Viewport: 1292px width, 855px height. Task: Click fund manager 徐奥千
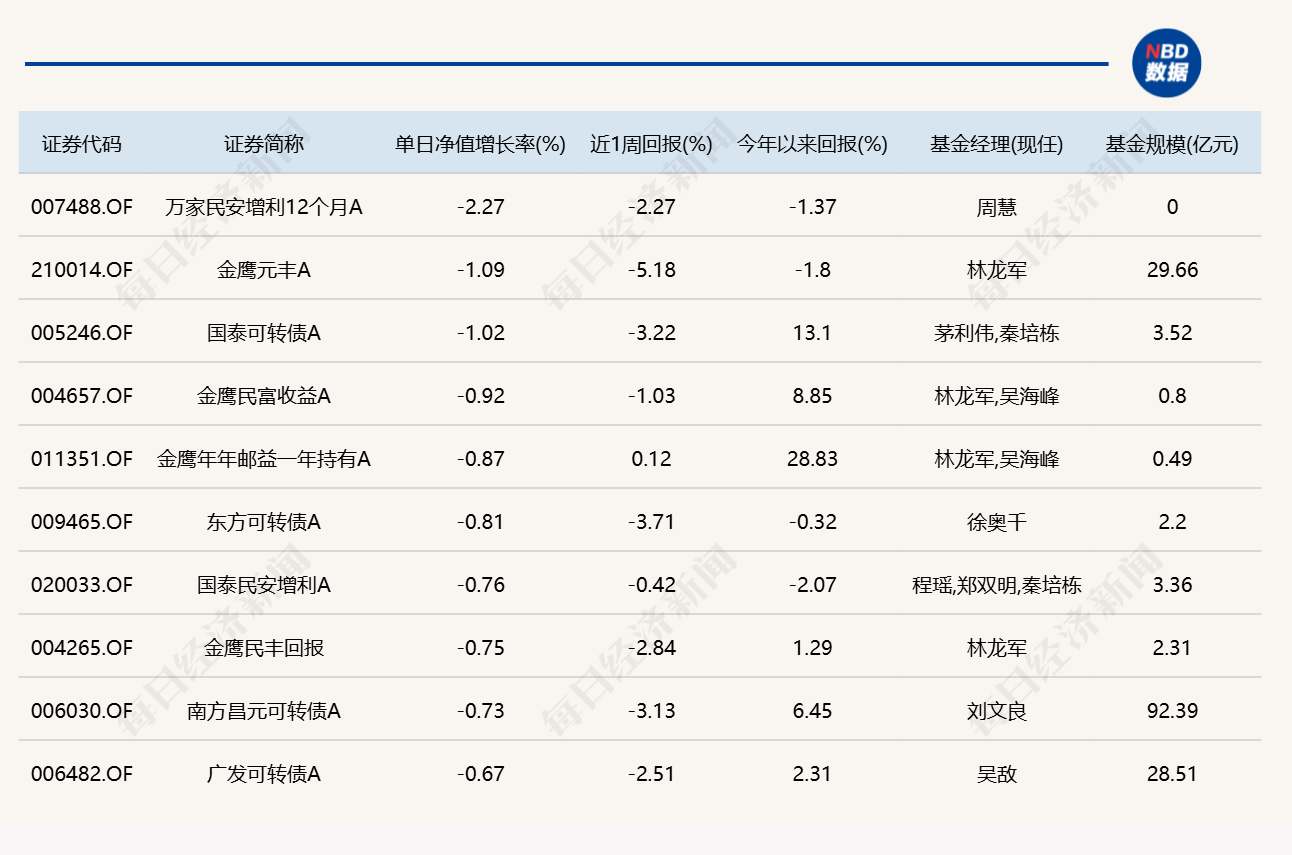pyautogui.click(x=997, y=522)
